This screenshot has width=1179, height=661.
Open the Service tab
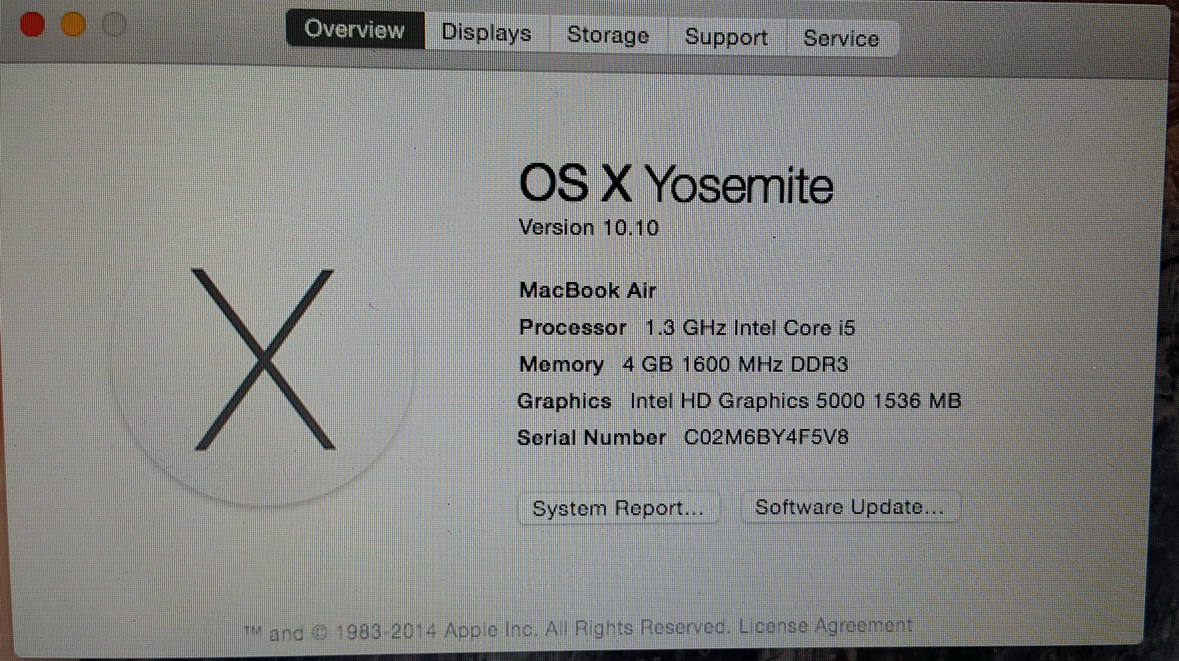841,38
